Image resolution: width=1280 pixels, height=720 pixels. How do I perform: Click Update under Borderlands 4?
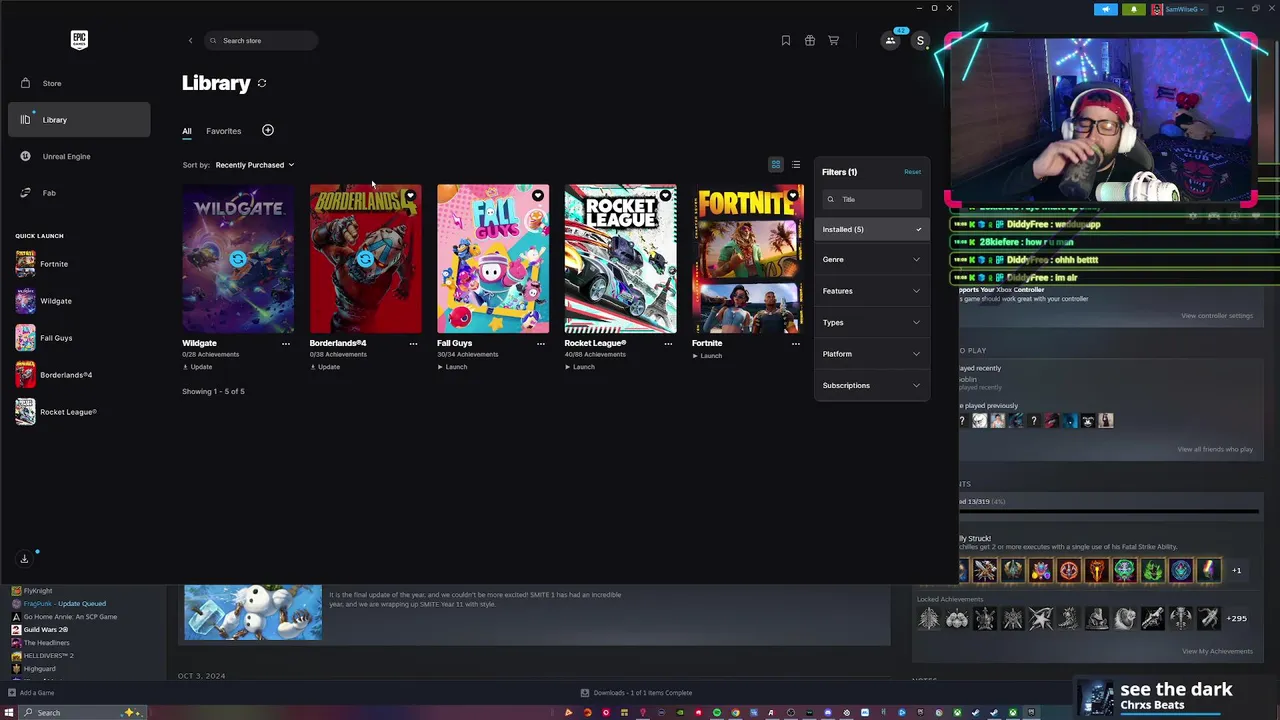tap(325, 367)
